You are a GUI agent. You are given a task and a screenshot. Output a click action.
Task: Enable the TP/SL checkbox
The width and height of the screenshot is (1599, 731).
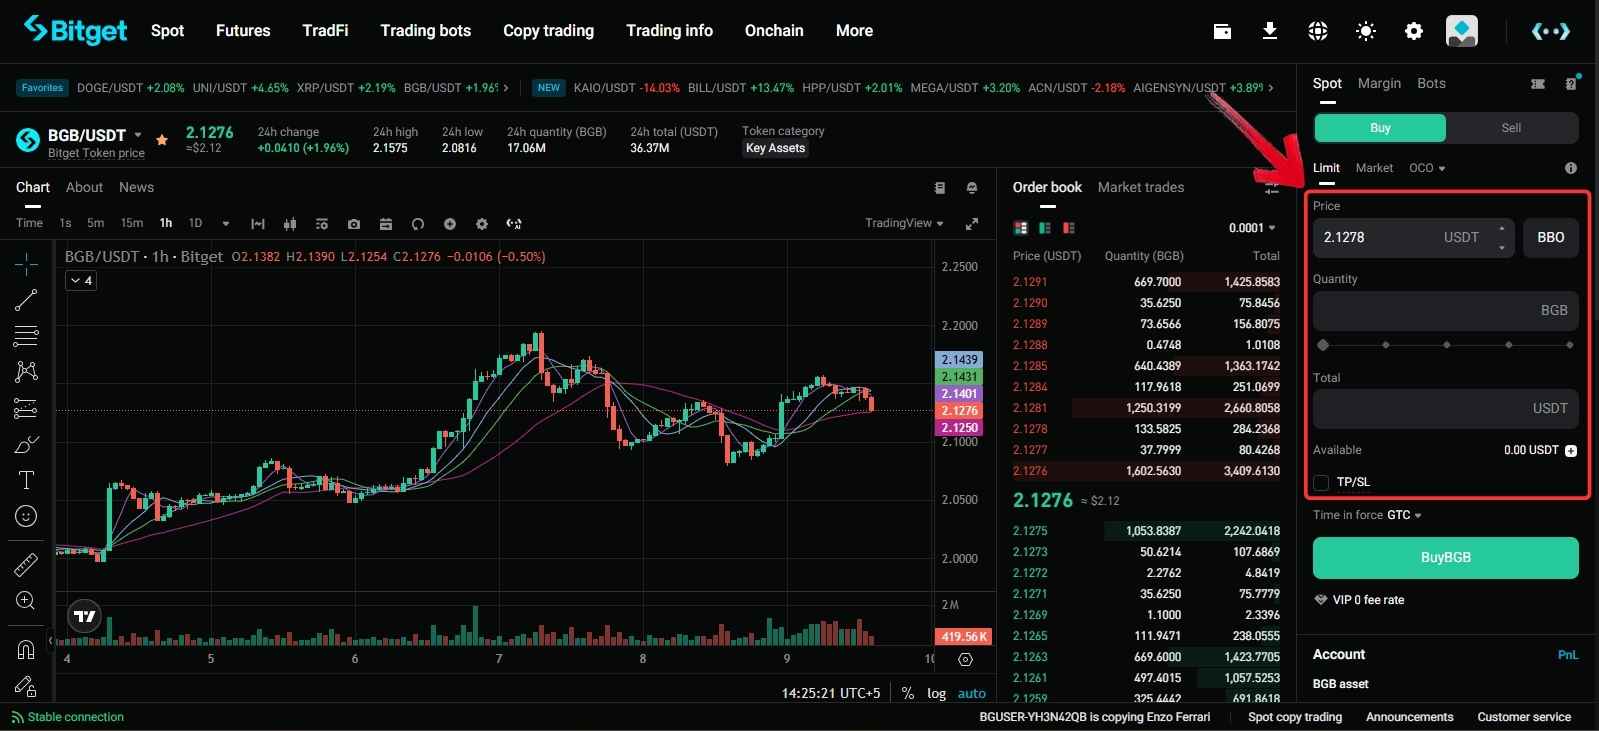(1321, 483)
